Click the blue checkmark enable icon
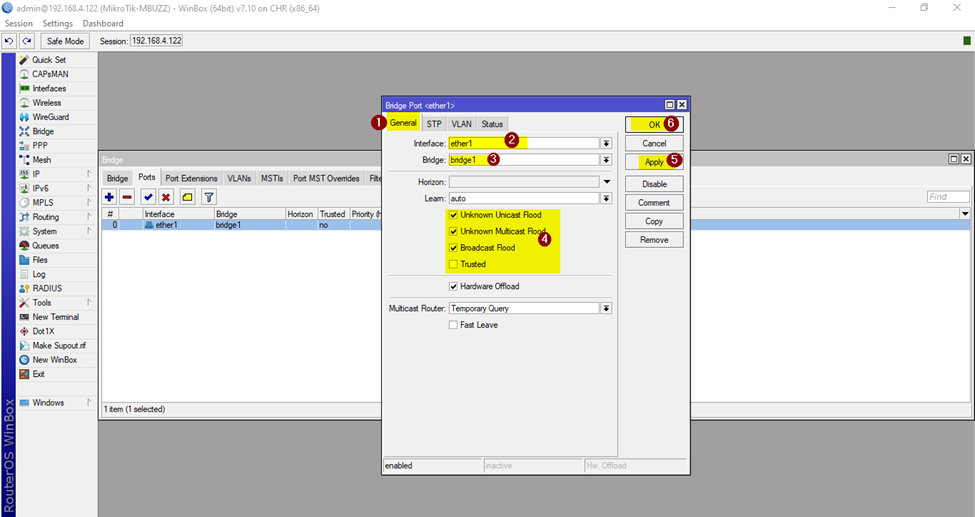 tap(148, 197)
